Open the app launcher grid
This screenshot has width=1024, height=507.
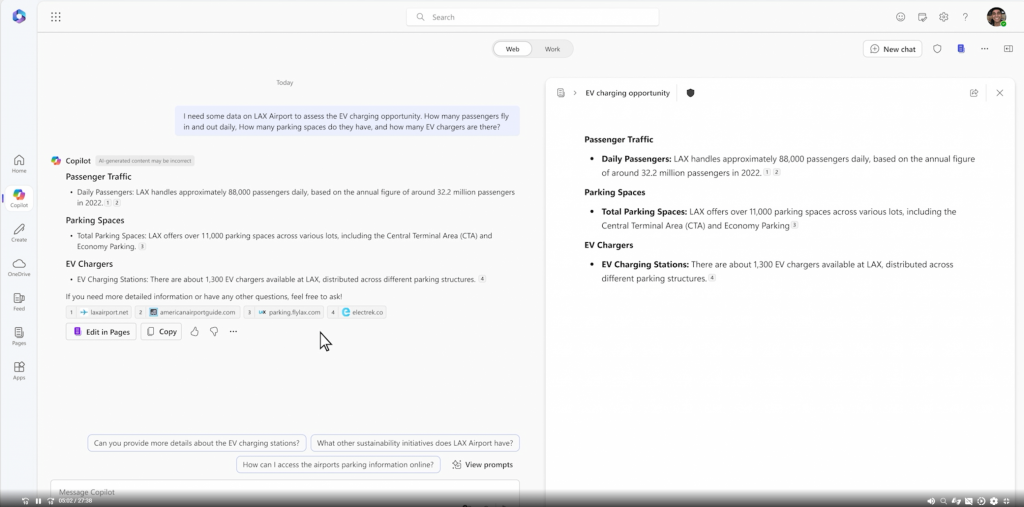pyautogui.click(x=56, y=17)
